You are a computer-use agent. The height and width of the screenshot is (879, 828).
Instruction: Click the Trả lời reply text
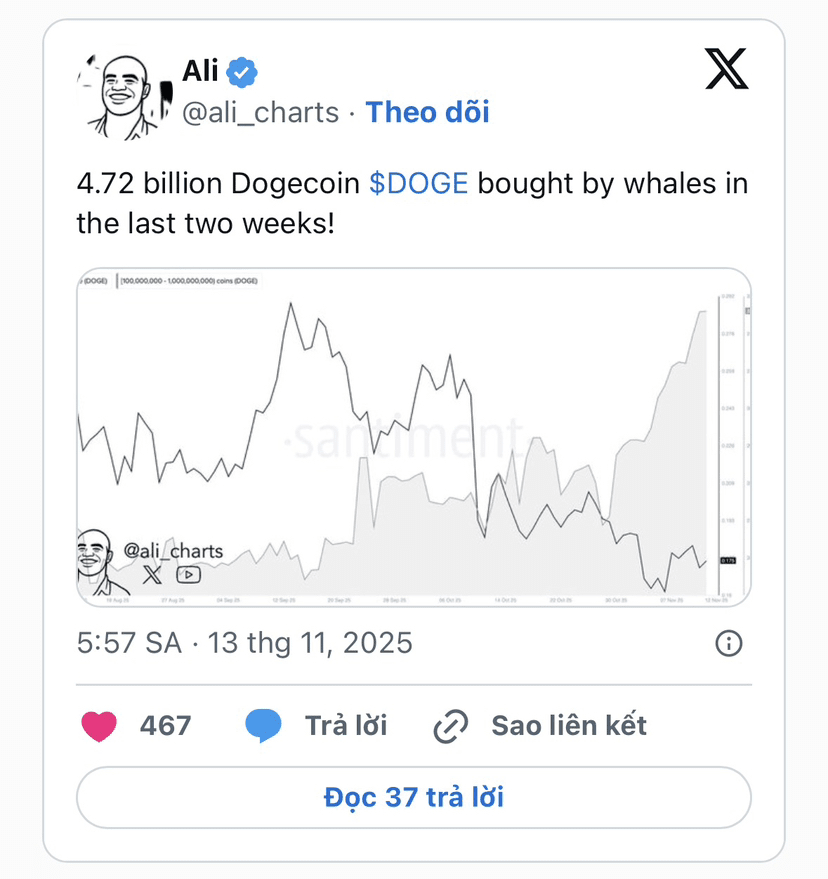(x=346, y=726)
